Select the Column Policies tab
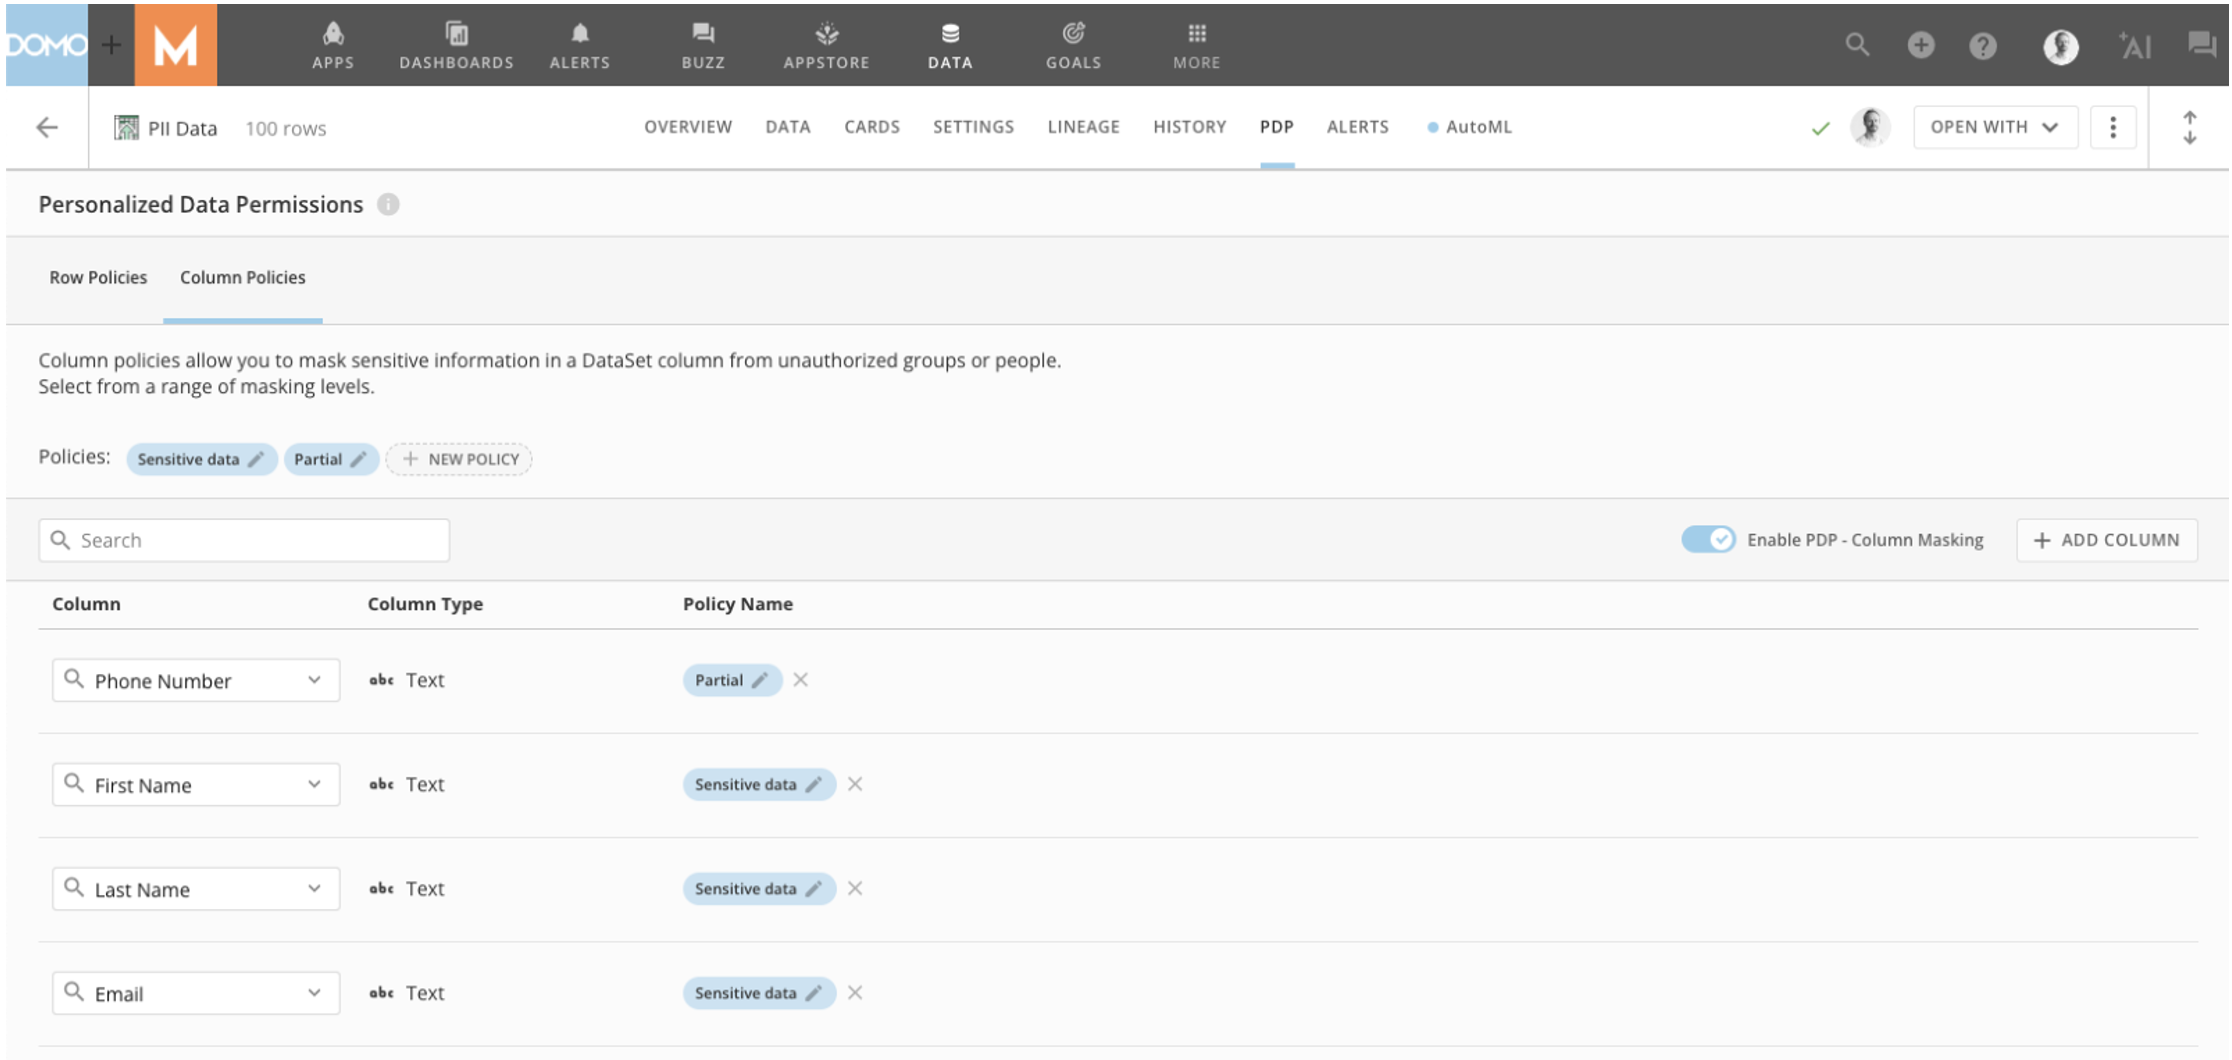Viewport: 2232px width, 1060px height. coord(243,277)
